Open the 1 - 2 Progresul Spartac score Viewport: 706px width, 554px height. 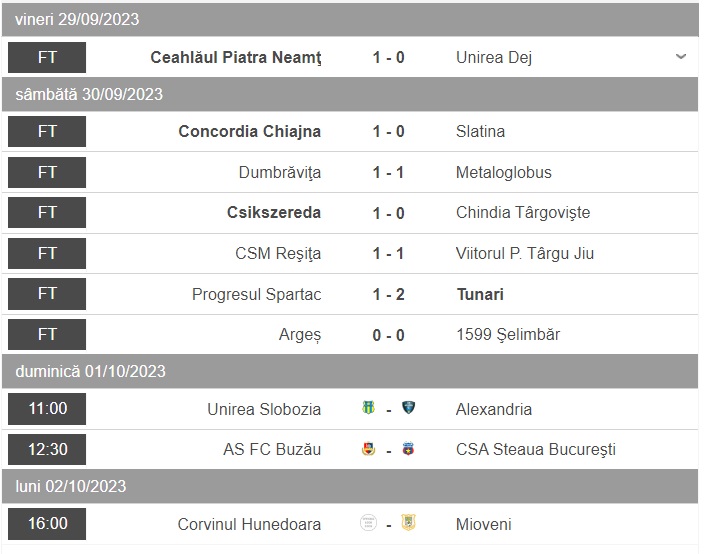[388, 294]
